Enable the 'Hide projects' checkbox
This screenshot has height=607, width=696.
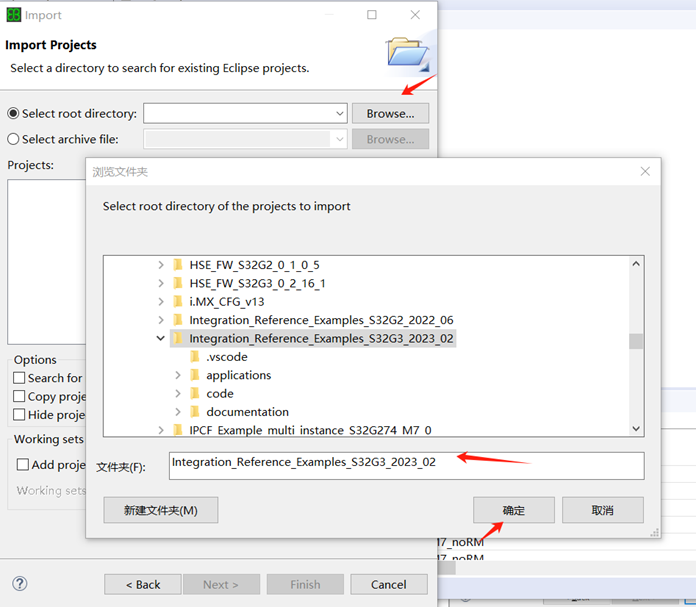pyautogui.click(x=19, y=415)
